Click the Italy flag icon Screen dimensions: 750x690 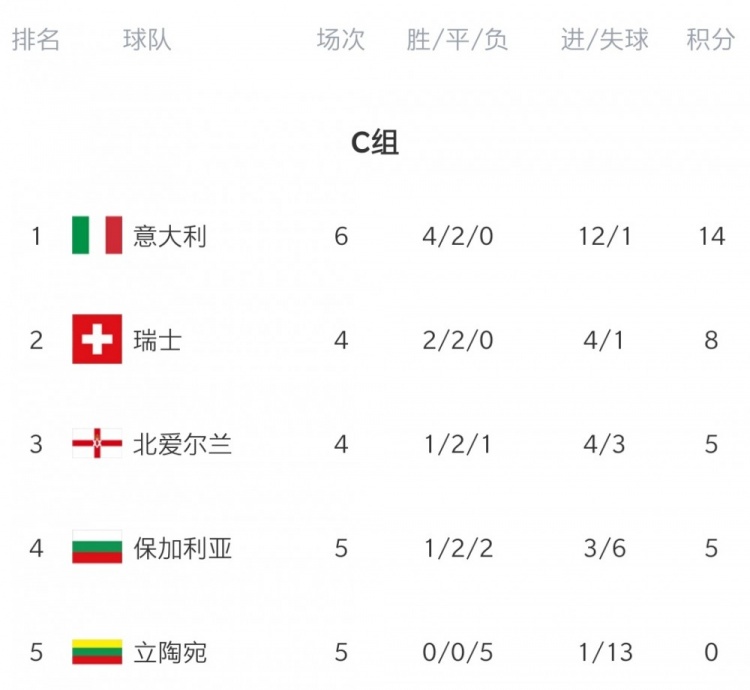pos(97,235)
